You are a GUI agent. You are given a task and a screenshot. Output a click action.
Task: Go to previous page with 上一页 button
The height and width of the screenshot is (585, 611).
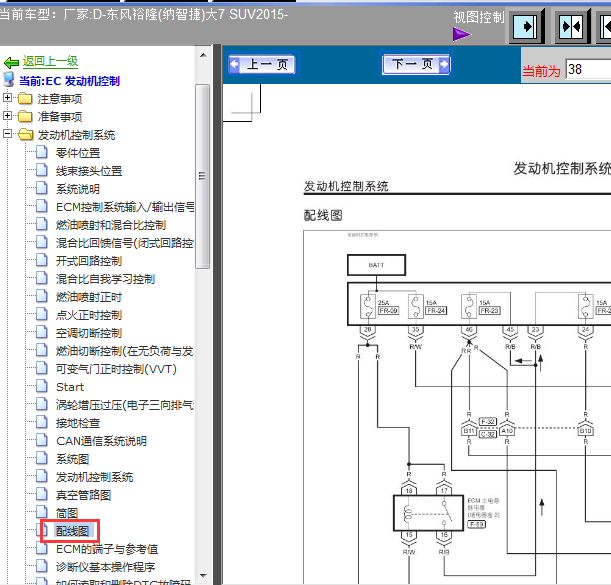click(x=262, y=64)
